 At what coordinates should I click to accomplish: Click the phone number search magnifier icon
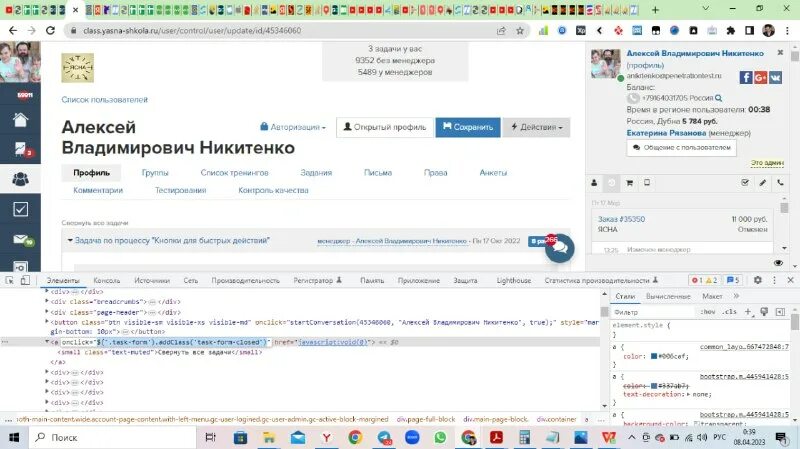click(718, 98)
